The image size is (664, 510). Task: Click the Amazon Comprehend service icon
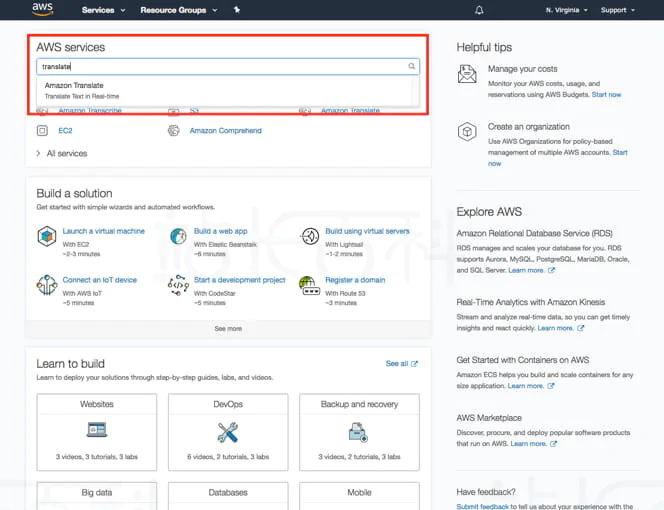pyautogui.click(x=174, y=131)
